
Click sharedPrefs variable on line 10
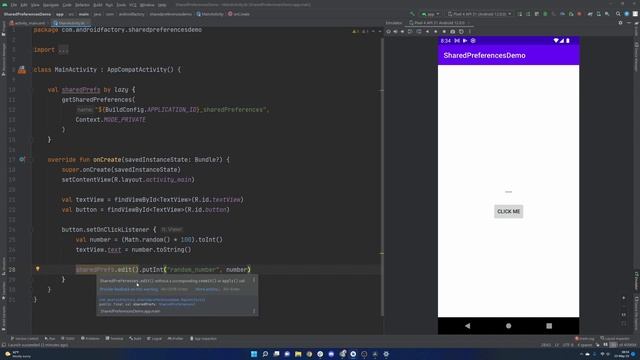point(81,90)
